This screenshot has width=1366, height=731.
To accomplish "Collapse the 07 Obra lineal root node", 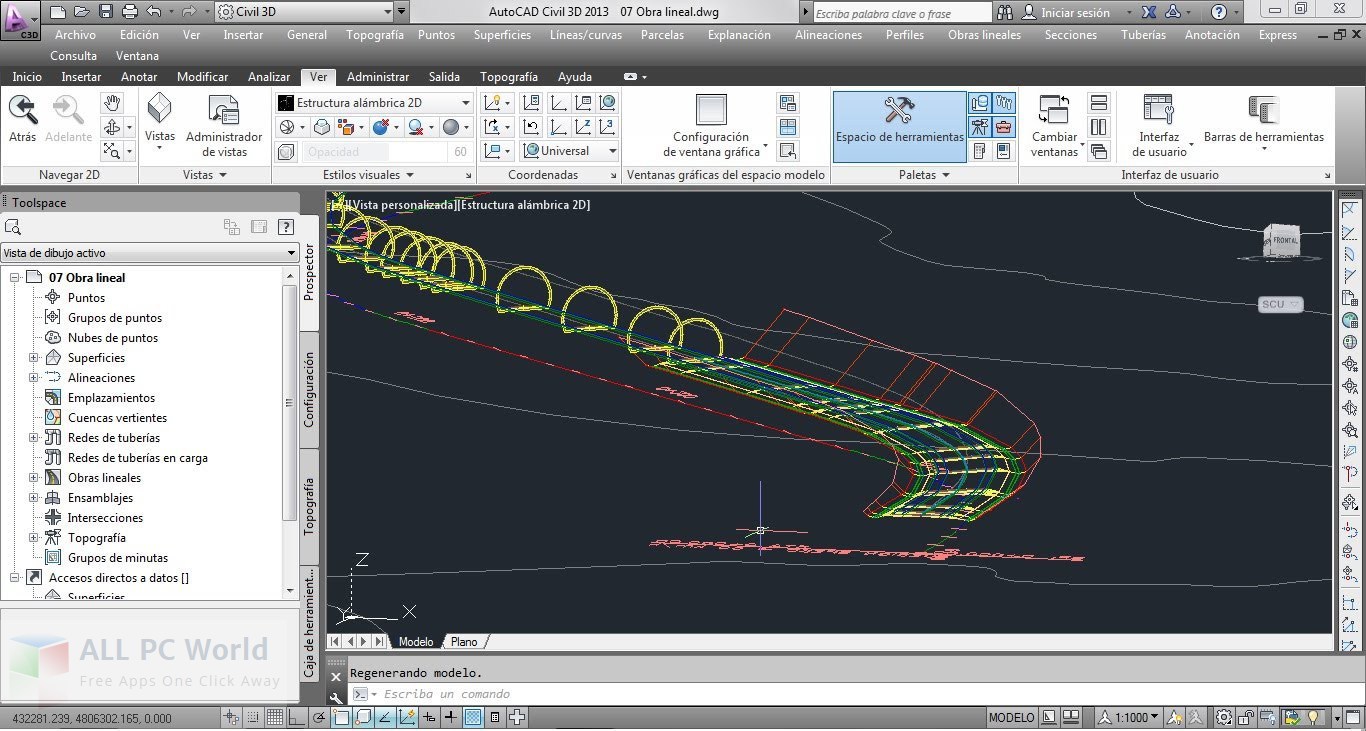I will (15, 278).
